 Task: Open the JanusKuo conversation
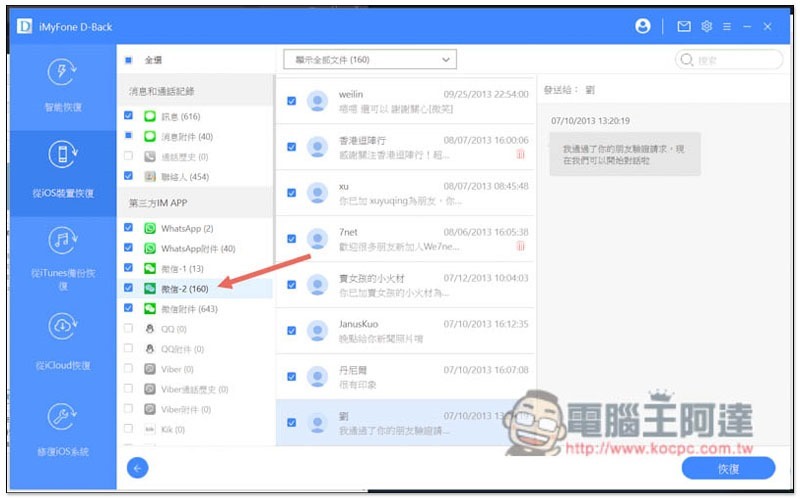406,331
